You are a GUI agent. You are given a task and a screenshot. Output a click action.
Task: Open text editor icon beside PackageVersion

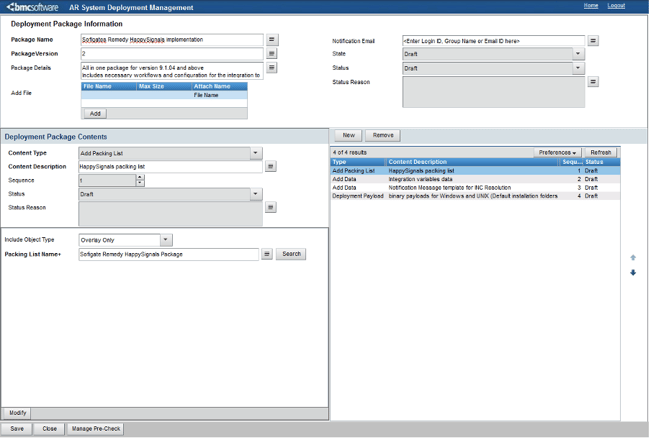[x=272, y=54]
